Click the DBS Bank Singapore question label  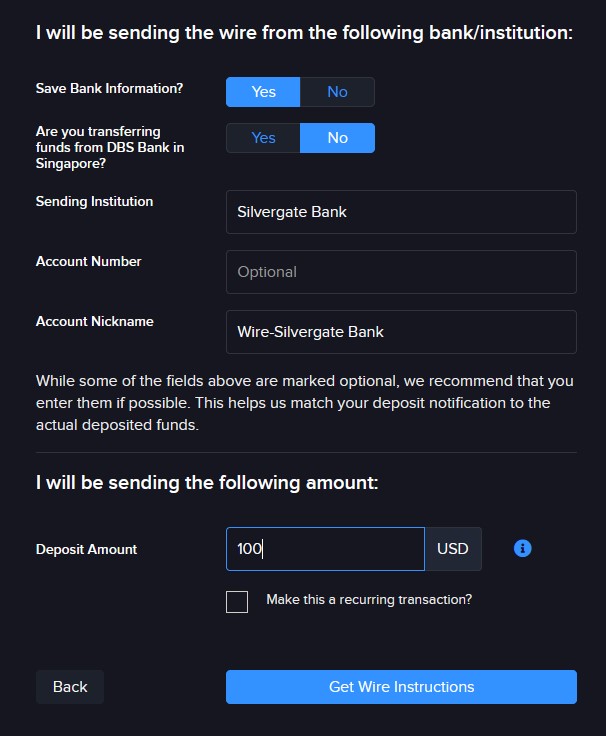110,147
